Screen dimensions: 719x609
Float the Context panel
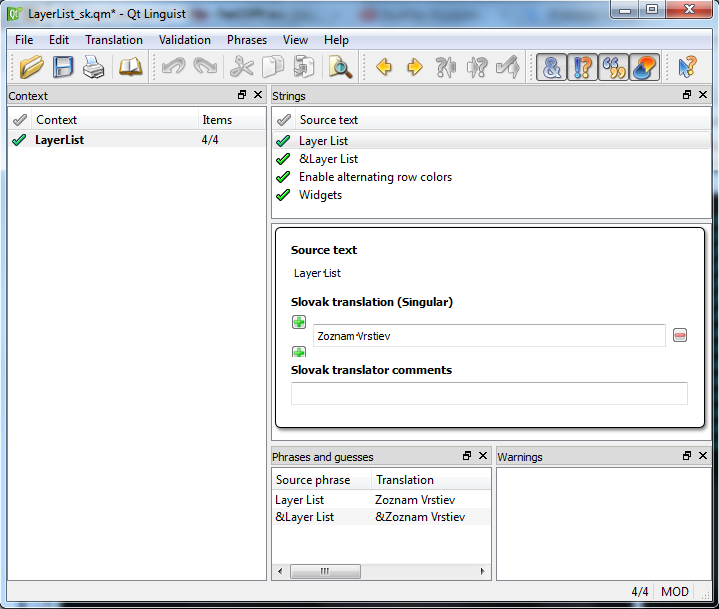[x=242, y=95]
